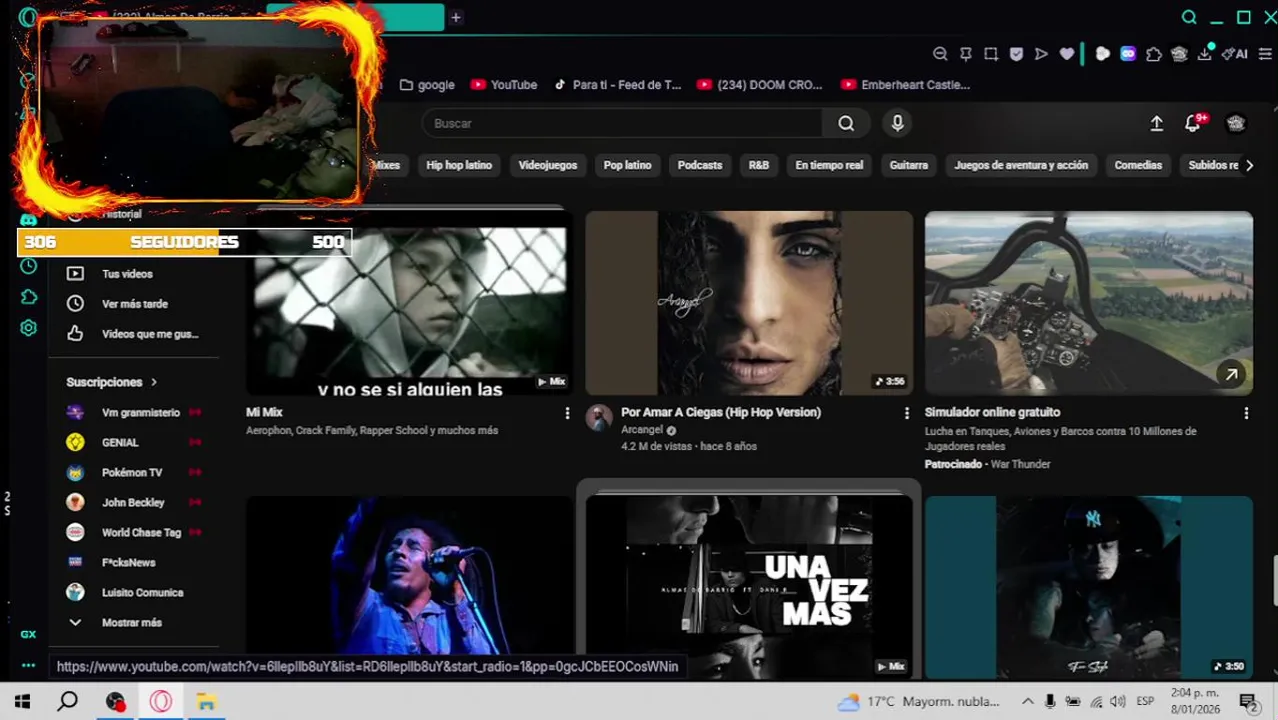Click the page vertical scrollbar thumb
The width and height of the screenshot is (1278, 720).
pos(1273,581)
